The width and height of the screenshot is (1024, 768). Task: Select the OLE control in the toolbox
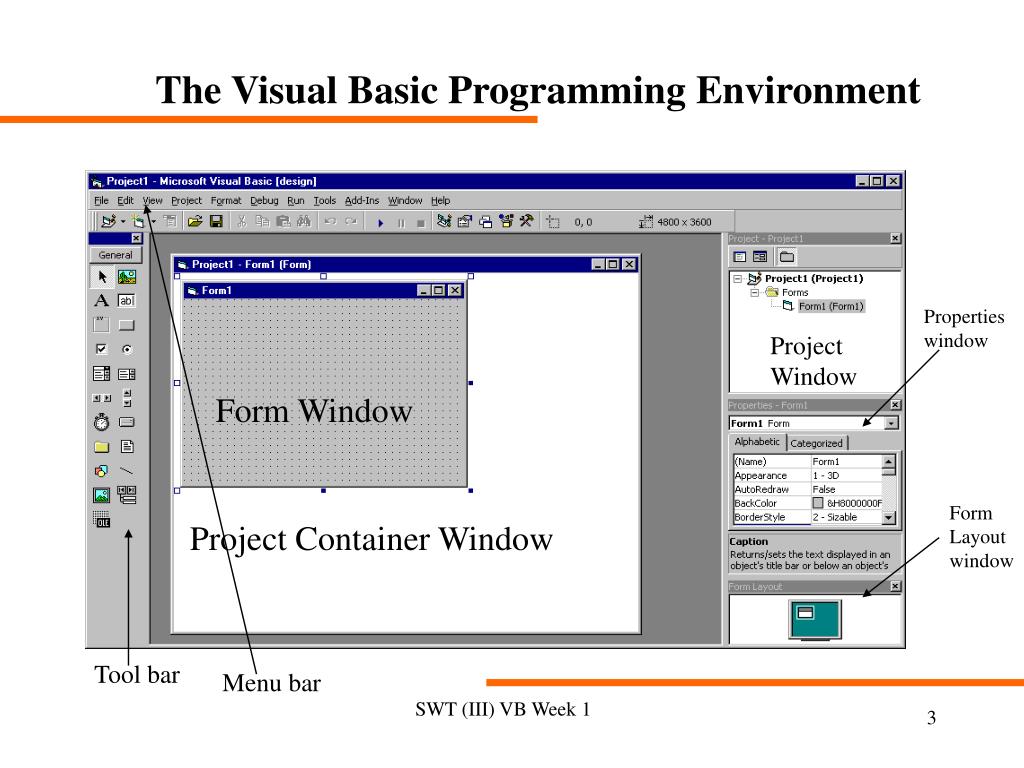pyautogui.click(x=102, y=520)
